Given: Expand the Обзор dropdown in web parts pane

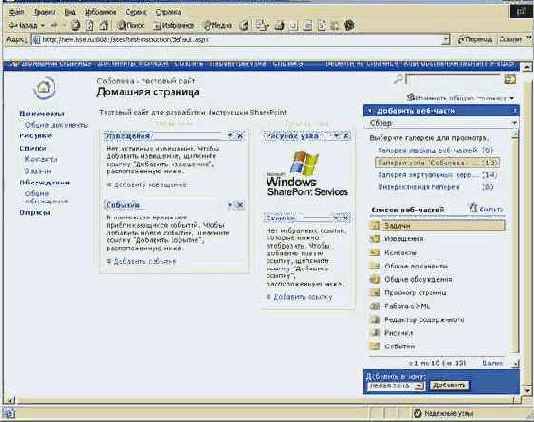Looking at the screenshot, I should [x=514, y=123].
